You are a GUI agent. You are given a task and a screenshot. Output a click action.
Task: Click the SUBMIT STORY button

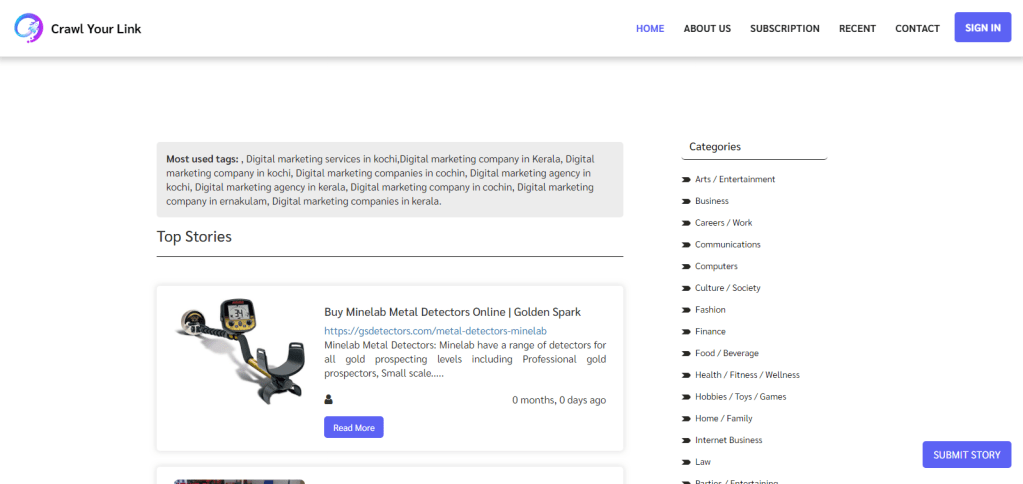966,455
